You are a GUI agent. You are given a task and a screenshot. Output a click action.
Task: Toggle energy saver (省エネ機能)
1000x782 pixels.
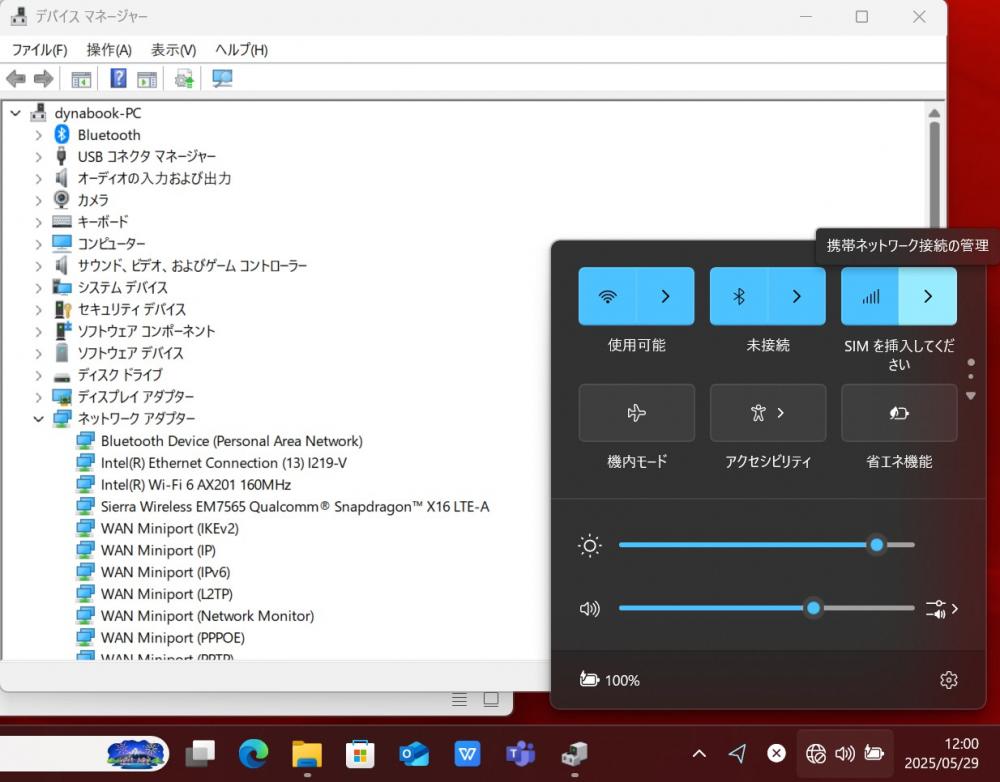point(899,413)
